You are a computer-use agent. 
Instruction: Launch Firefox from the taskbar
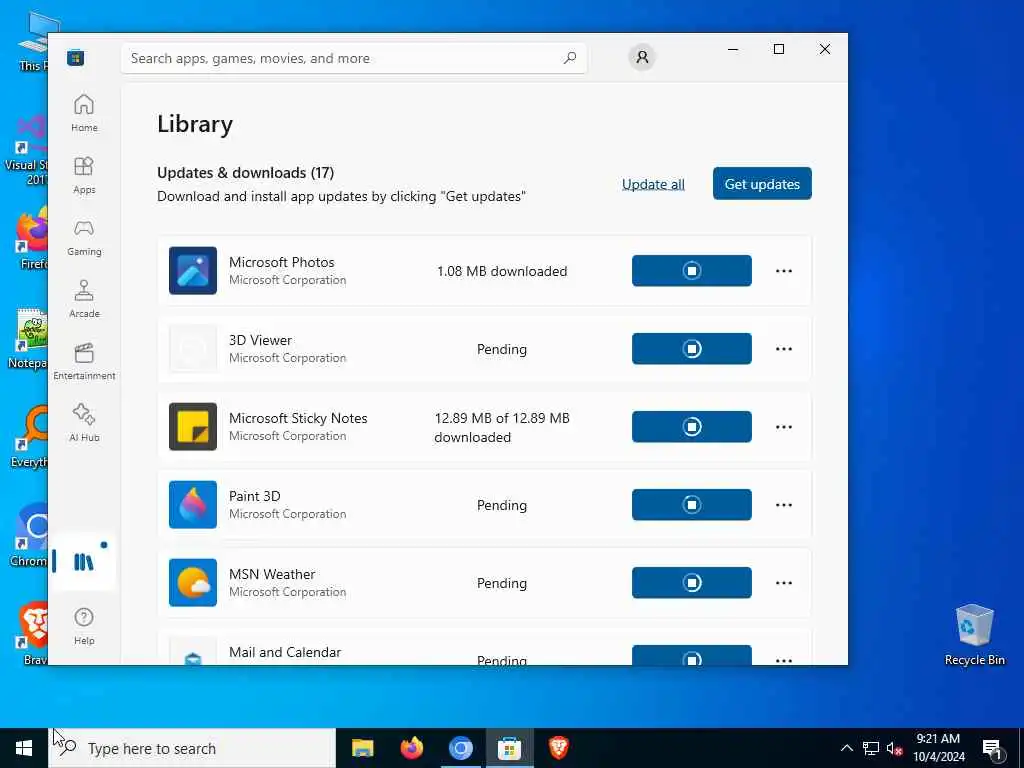pos(411,748)
